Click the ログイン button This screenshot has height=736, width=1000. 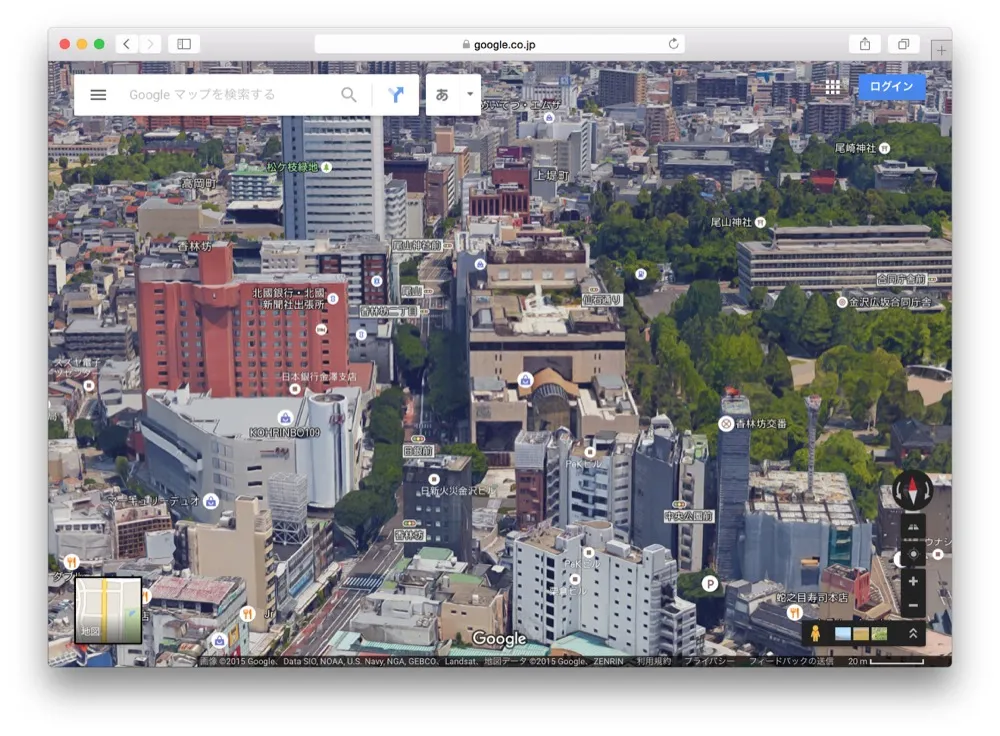(889, 87)
